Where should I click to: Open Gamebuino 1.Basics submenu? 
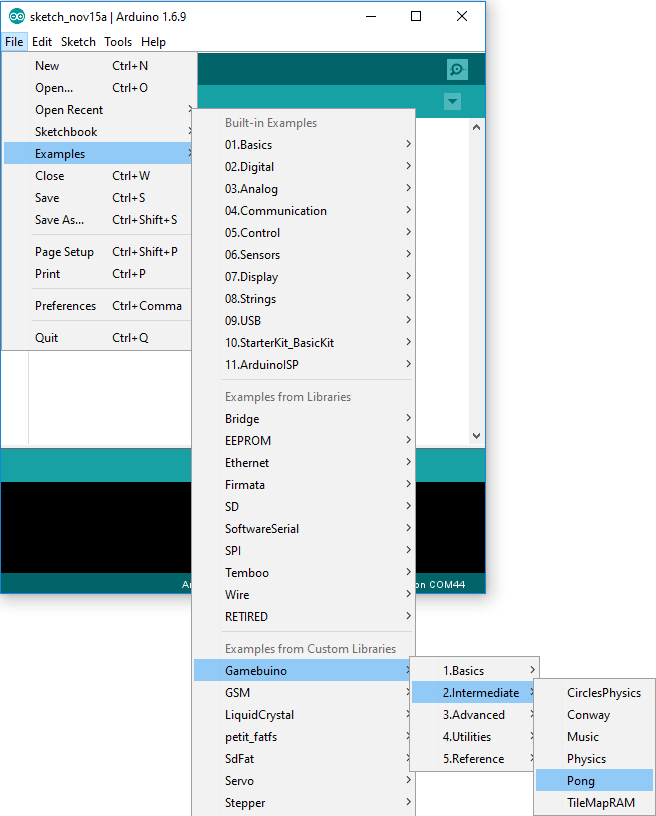tap(474, 670)
